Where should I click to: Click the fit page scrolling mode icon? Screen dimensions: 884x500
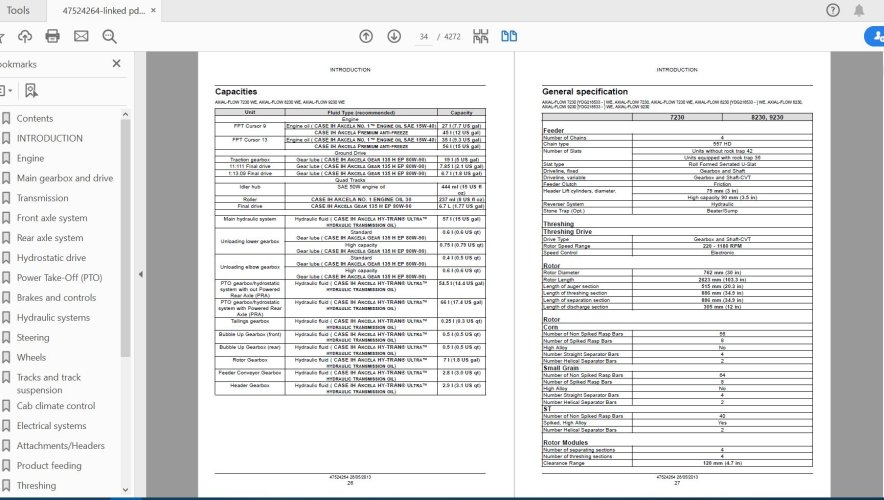(x=480, y=37)
